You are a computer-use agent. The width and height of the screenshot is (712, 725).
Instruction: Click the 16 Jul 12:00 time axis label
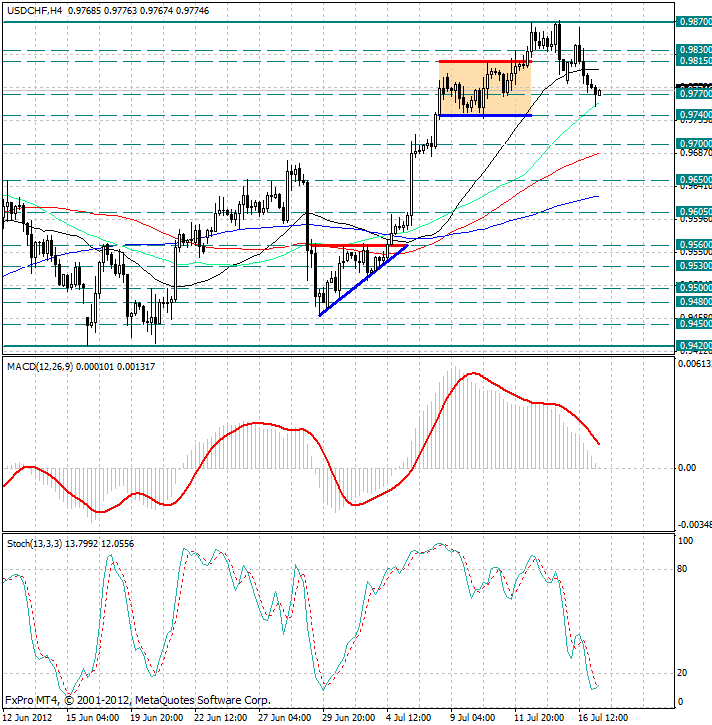coord(603,718)
